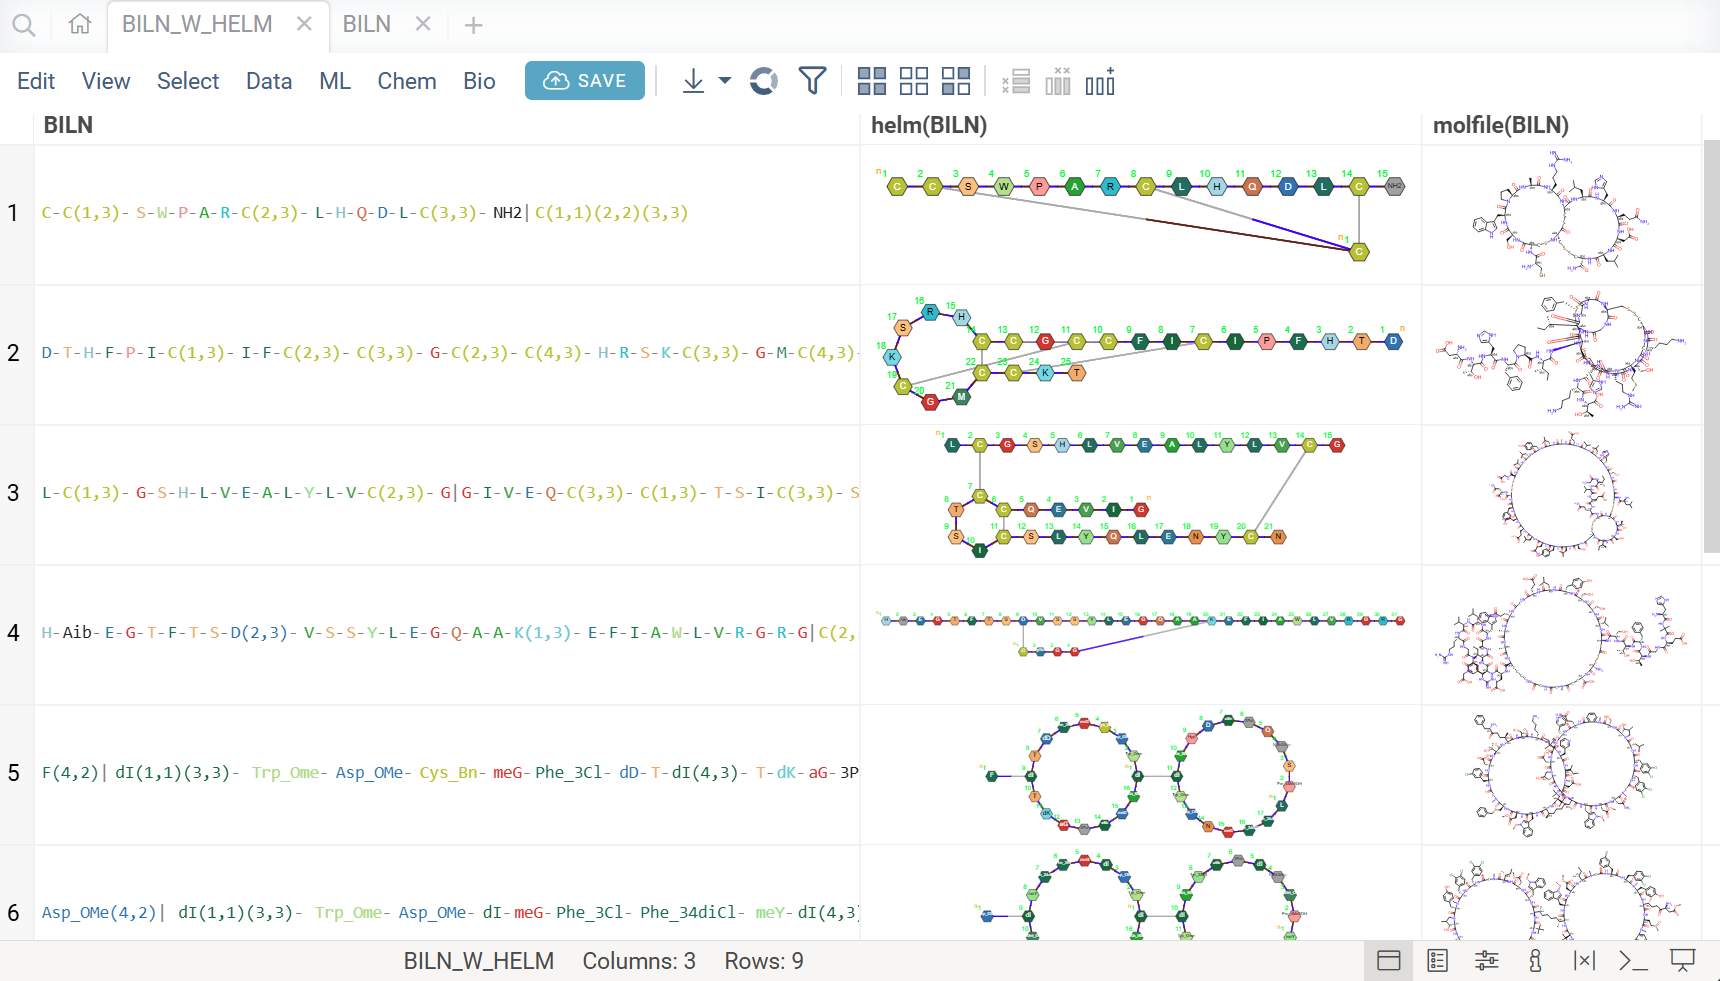
Task: Click the remove rows icon
Action: coord(1016,81)
